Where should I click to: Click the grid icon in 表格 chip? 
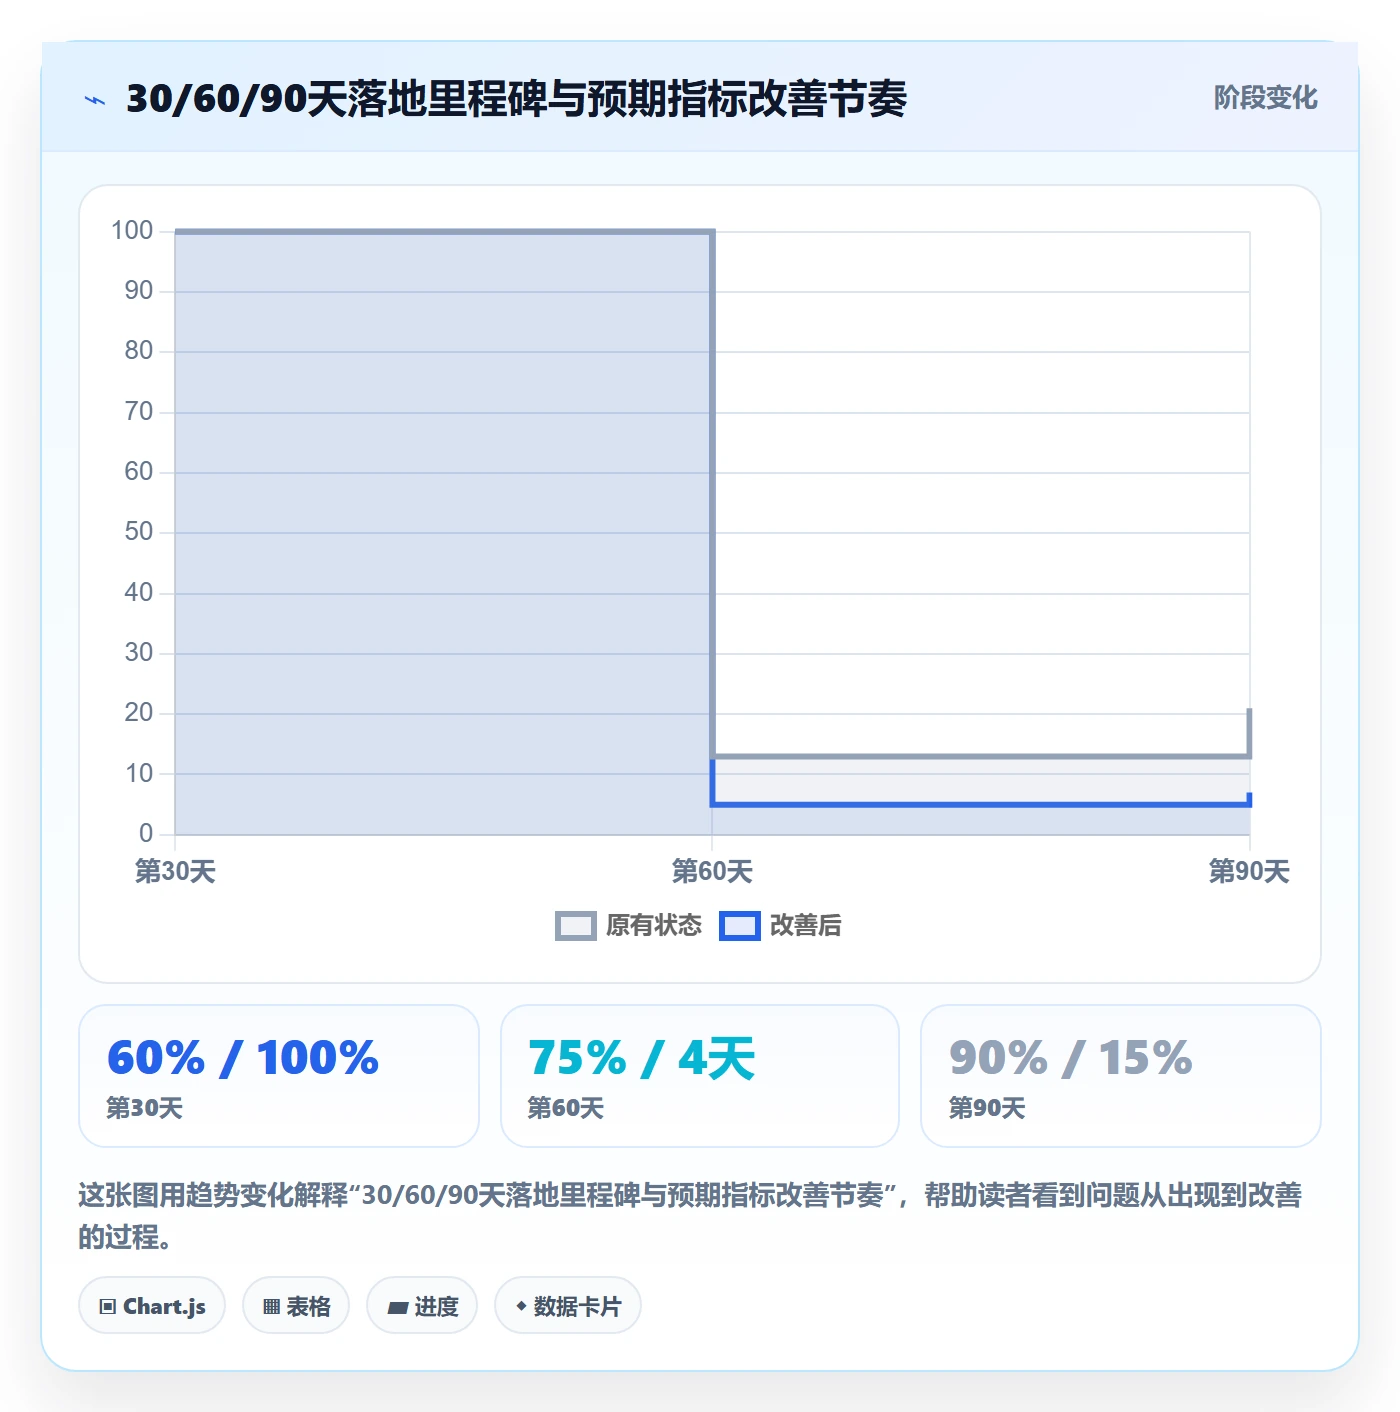pos(271,1307)
